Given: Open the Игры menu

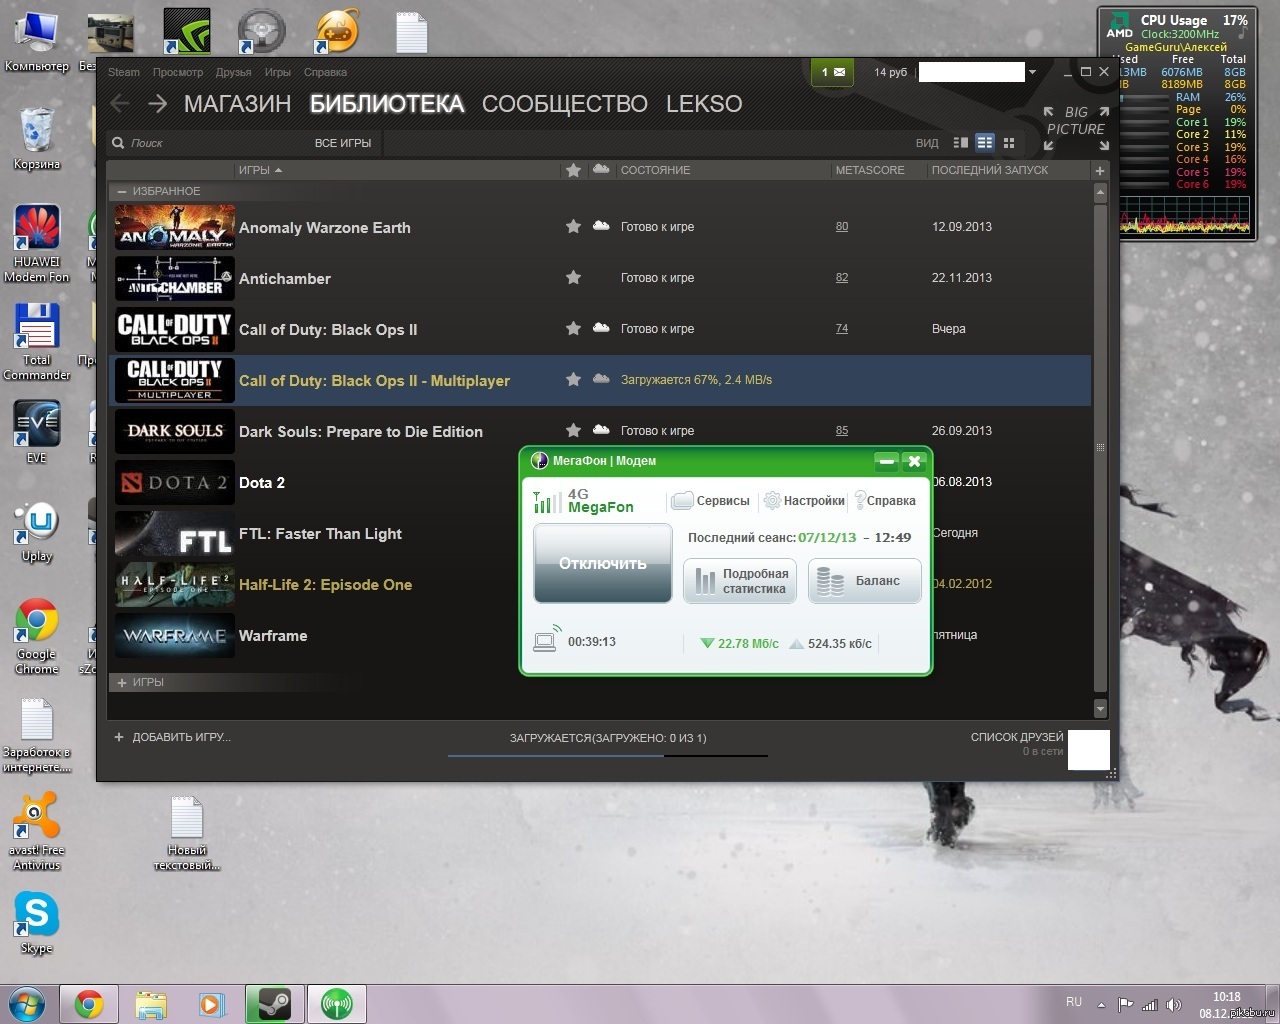Looking at the screenshot, I should coord(278,72).
